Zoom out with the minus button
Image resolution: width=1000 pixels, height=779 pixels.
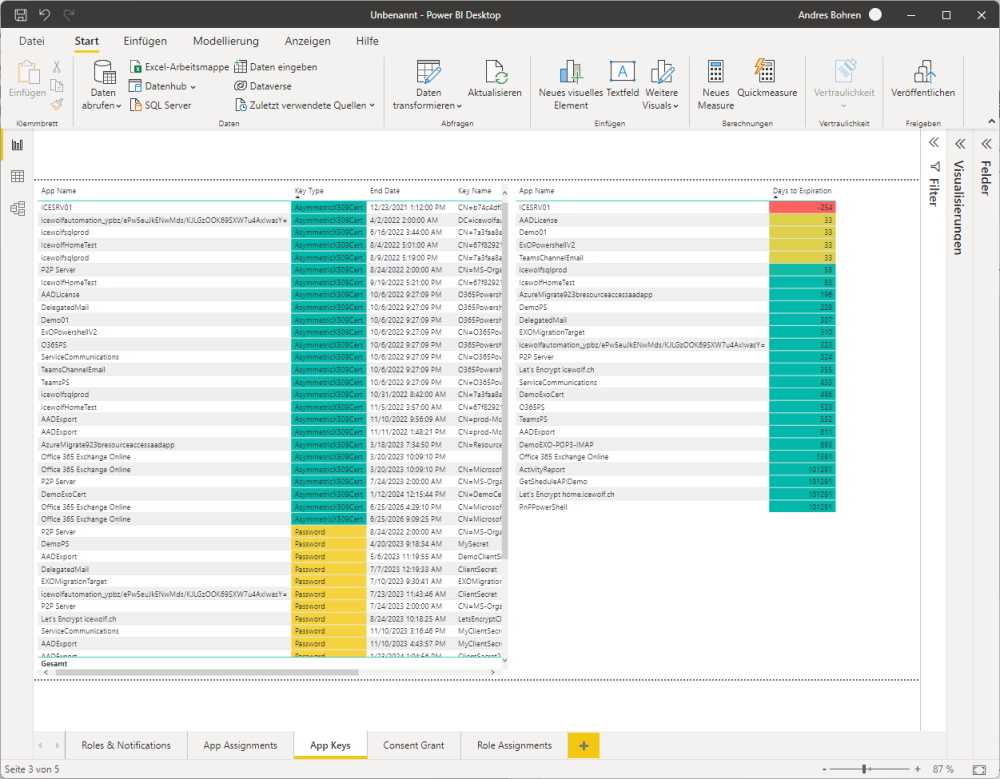[x=824, y=769]
